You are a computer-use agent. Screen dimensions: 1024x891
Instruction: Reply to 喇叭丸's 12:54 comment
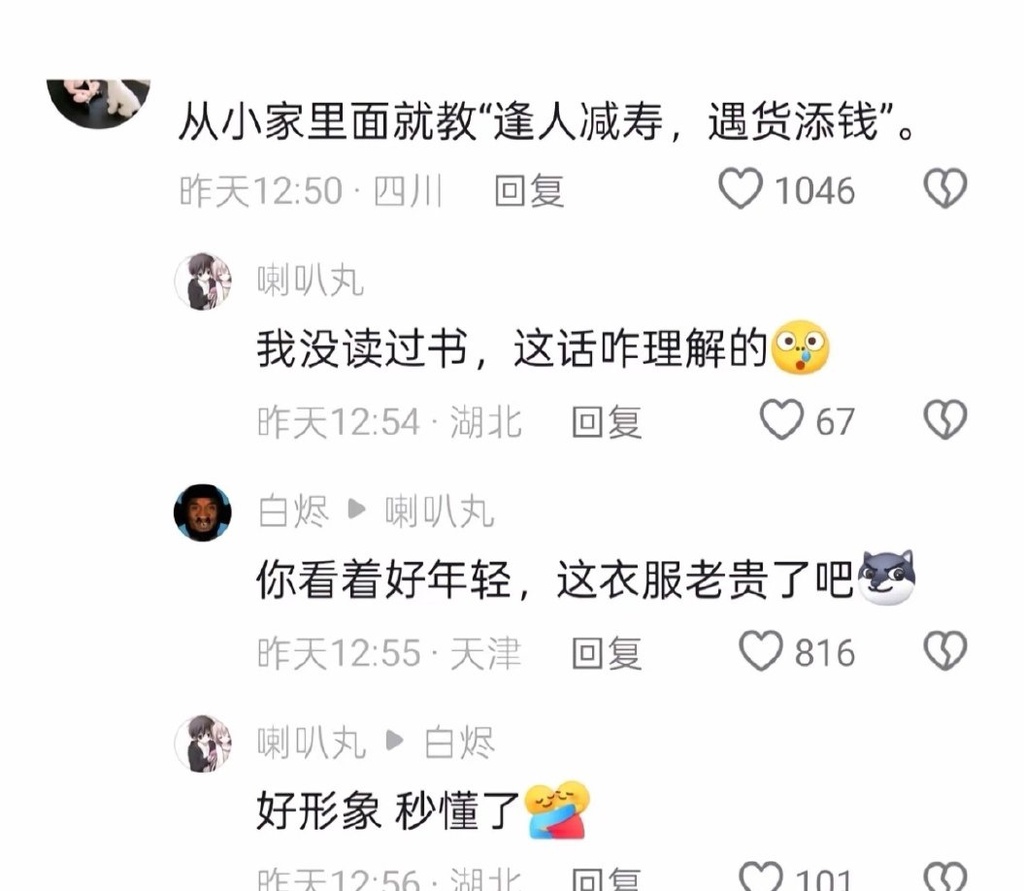tap(607, 422)
